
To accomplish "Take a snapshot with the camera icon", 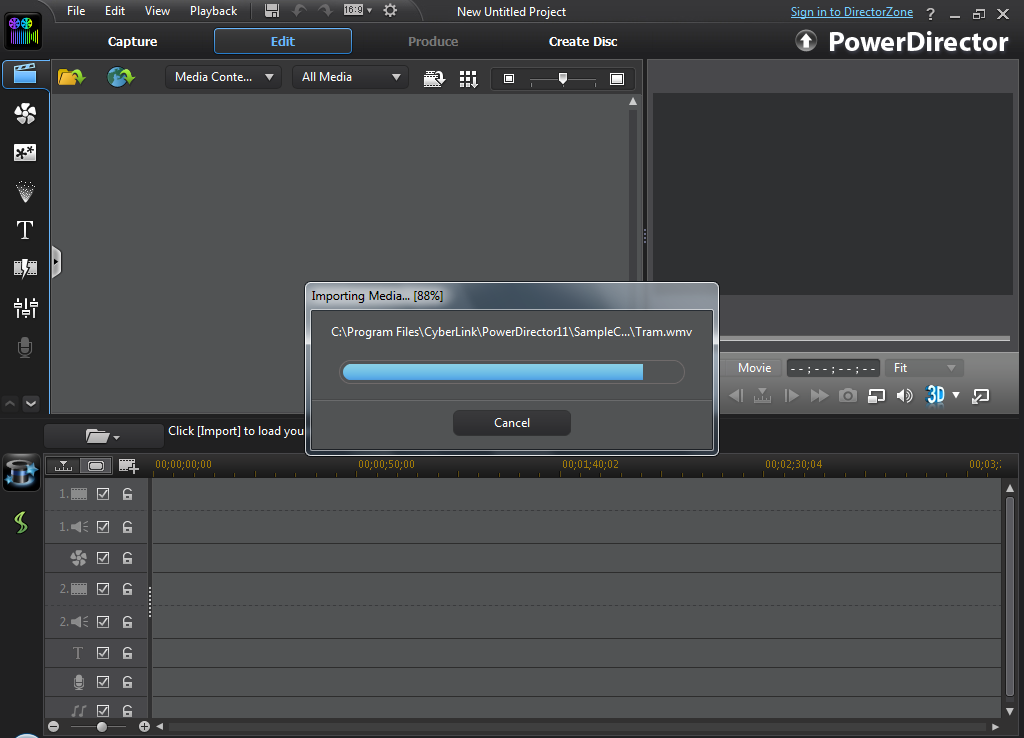I will pyautogui.click(x=848, y=395).
